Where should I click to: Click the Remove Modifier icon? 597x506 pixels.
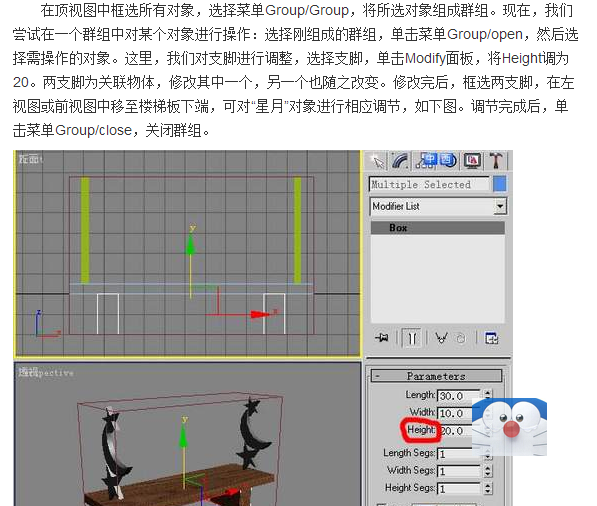(x=461, y=338)
